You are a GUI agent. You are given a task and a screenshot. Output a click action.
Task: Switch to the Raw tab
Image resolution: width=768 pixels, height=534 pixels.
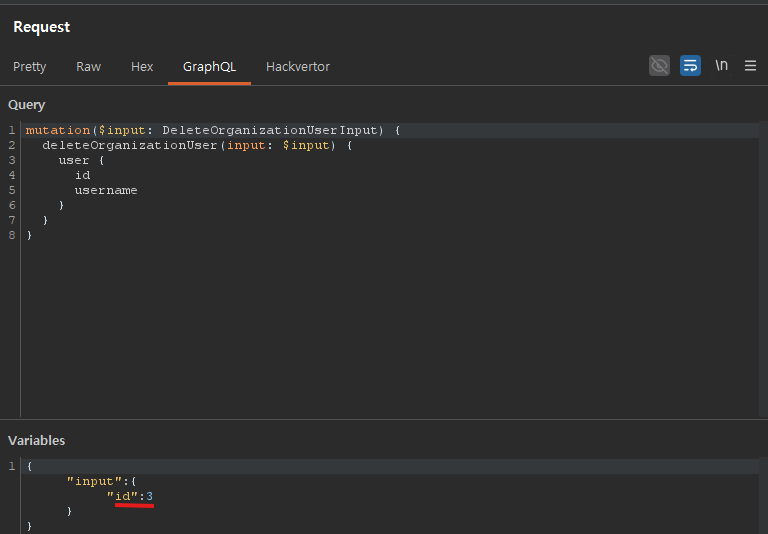[x=88, y=67]
